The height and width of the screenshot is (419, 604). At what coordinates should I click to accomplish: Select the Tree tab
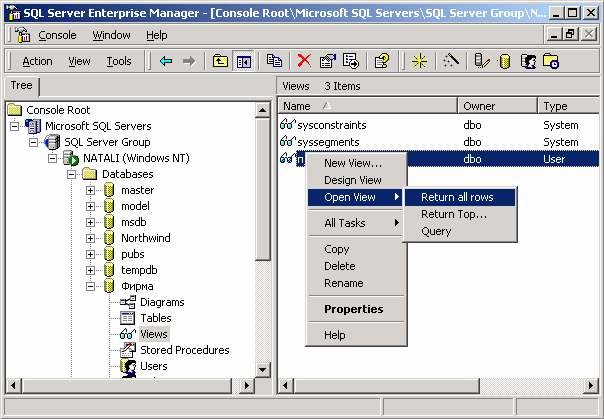22,85
